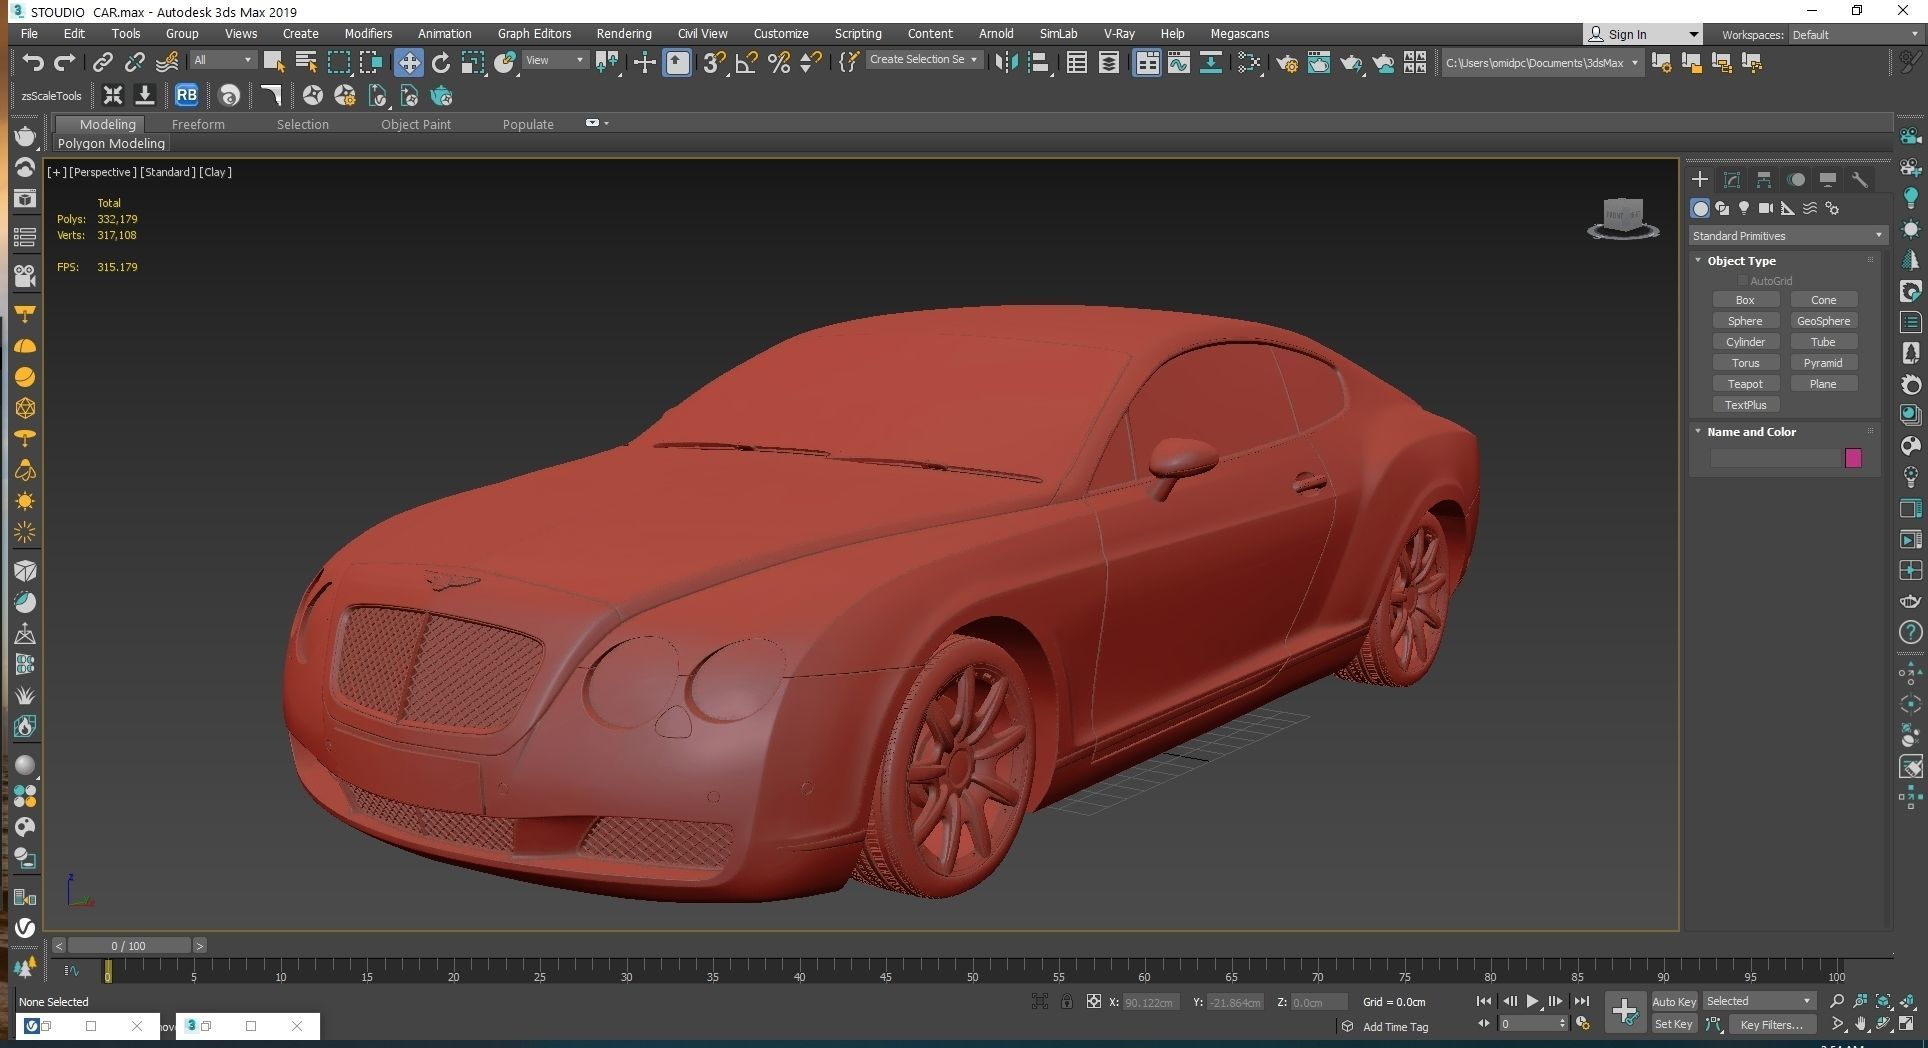This screenshot has height=1048, width=1928.
Task: Click the Play Animation button
Action: [1532, 1001]
